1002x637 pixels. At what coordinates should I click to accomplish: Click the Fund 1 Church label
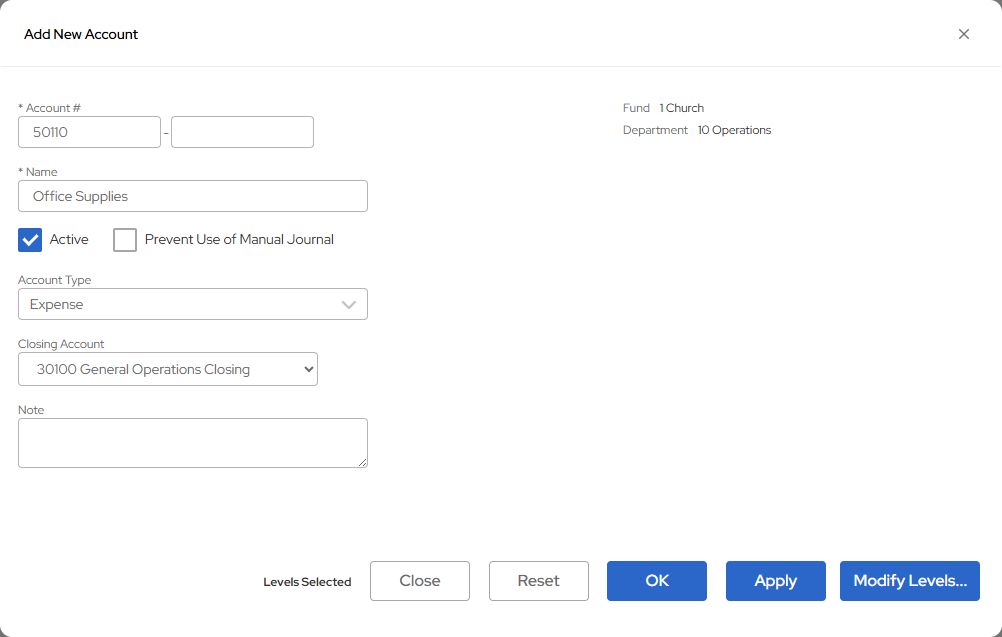click(664, 107)
